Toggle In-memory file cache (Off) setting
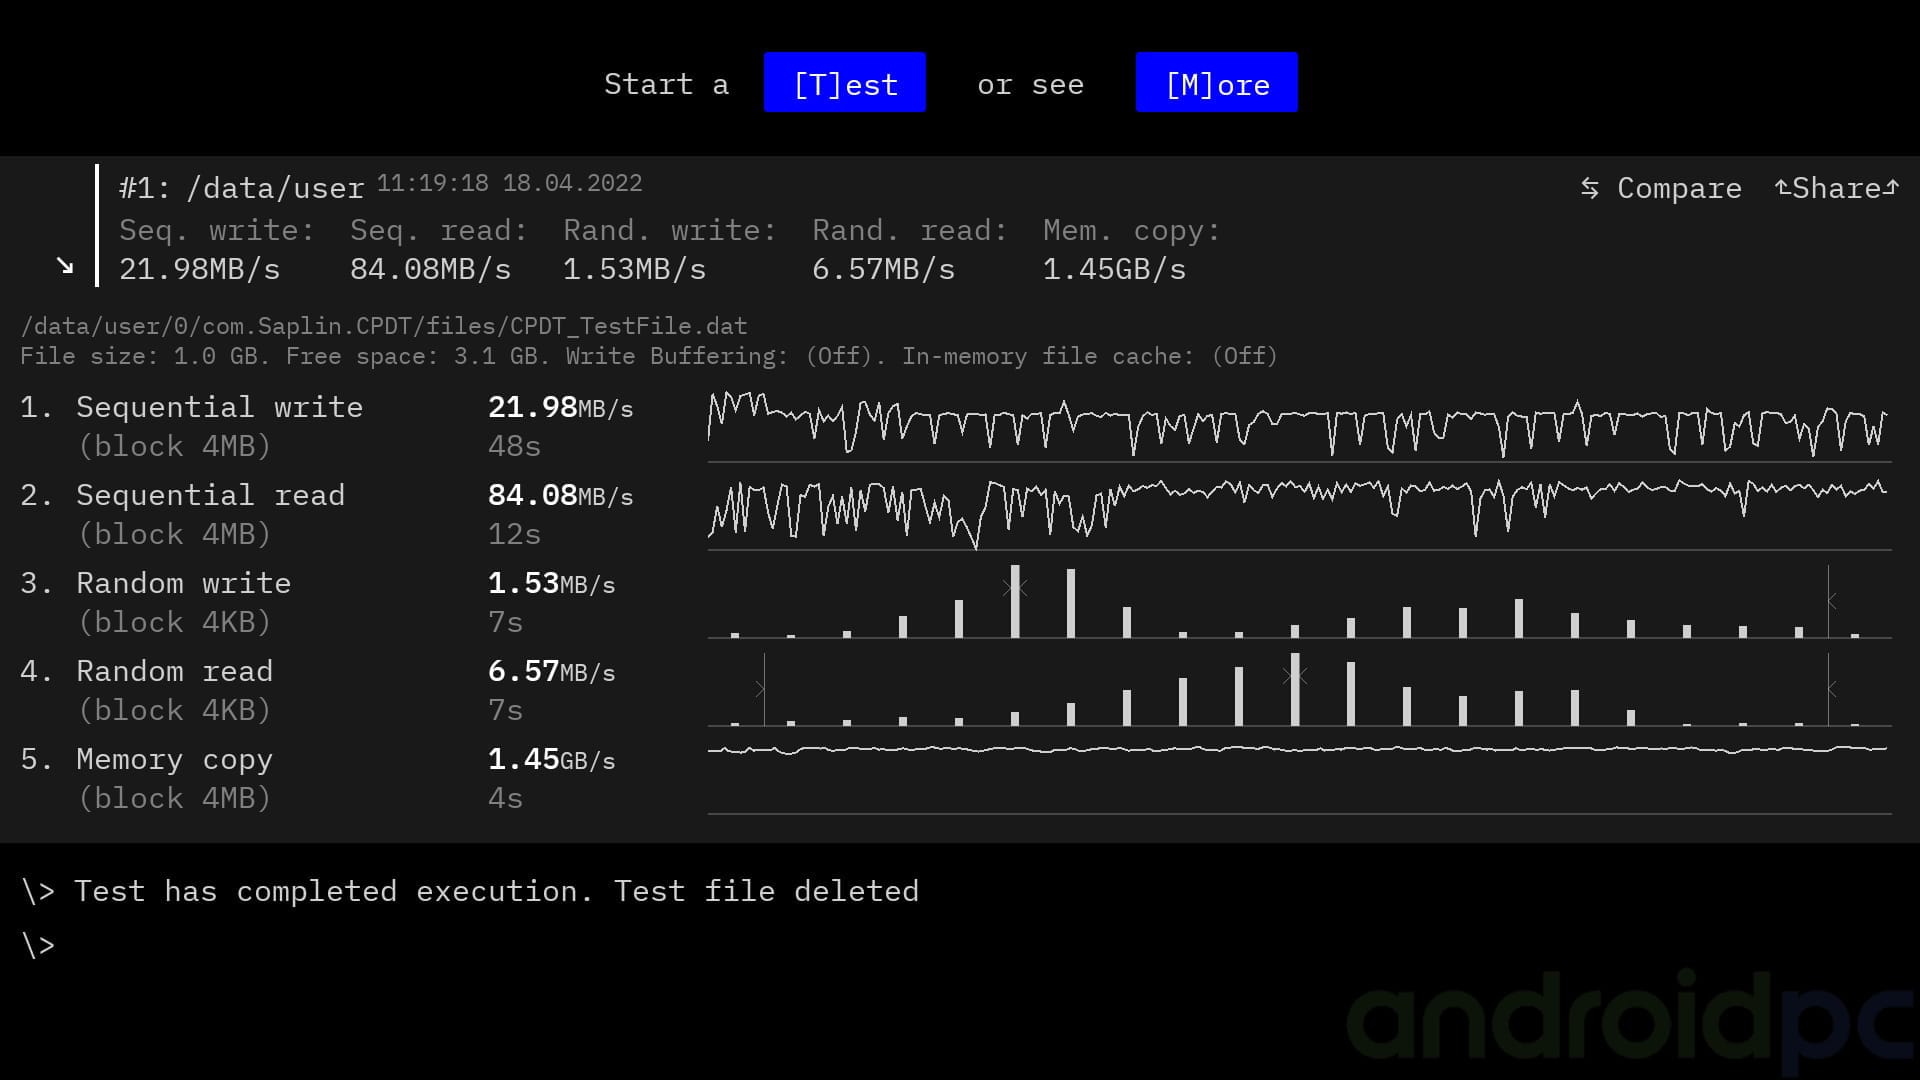The height and width of the screenshot is (1080, 1920). (1089, 356)
